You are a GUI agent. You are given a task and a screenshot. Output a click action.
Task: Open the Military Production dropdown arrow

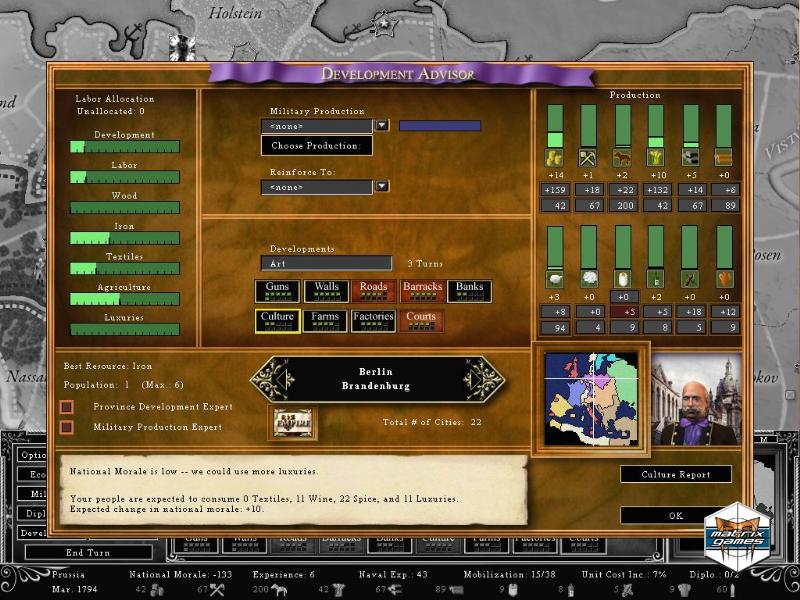(382, 126)
